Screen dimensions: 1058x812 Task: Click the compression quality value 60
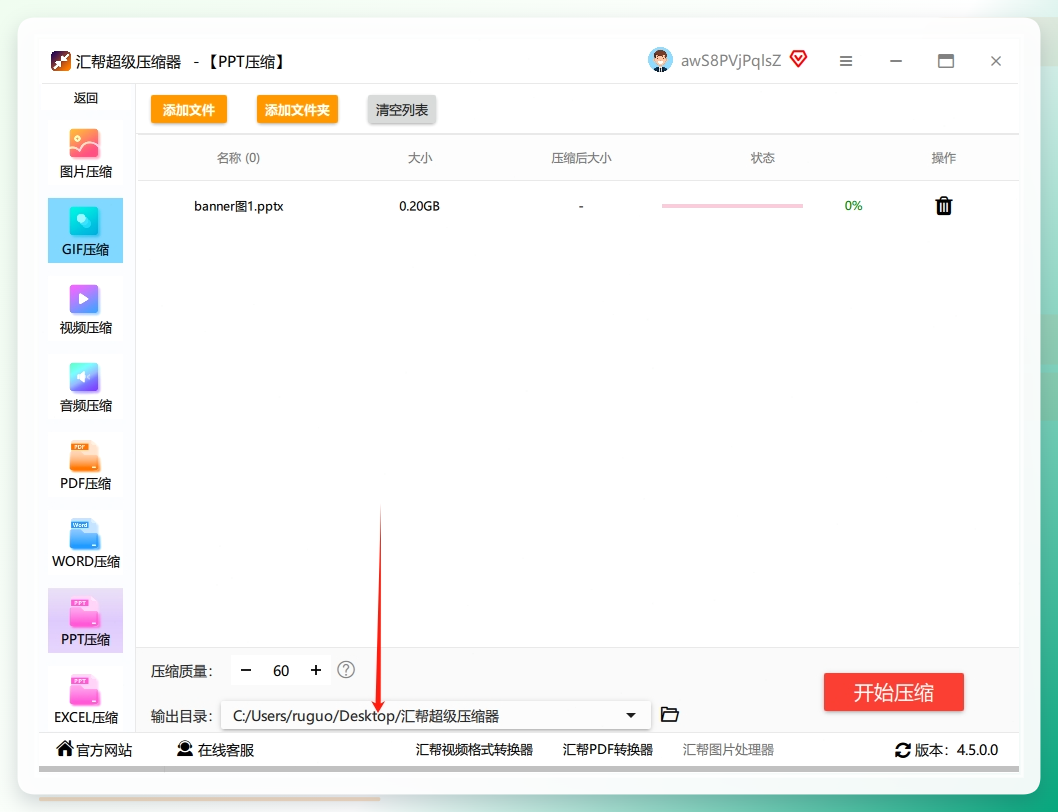281,671
